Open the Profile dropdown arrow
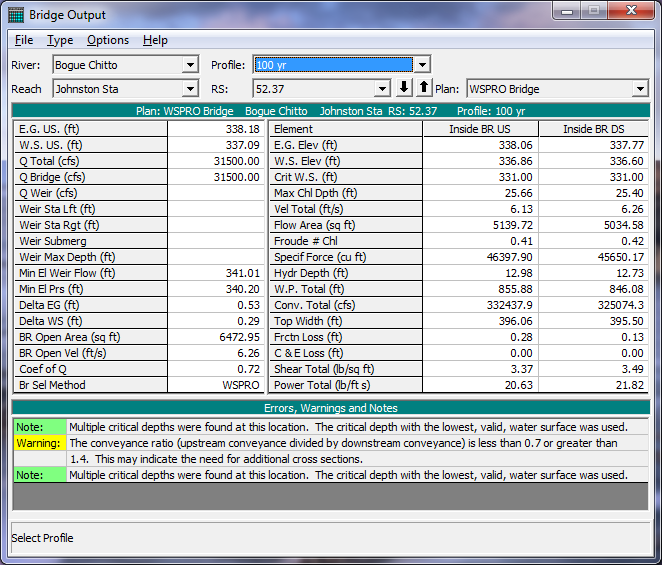 point(422,65)
